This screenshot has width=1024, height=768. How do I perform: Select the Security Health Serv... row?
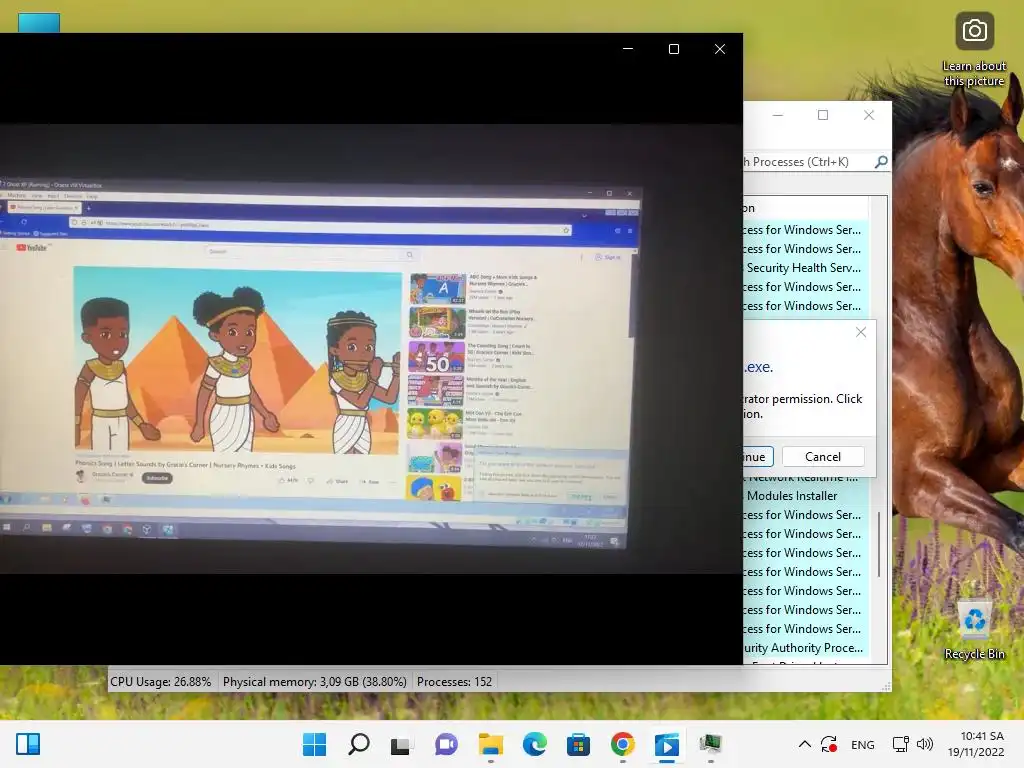(x=806, y=268)
